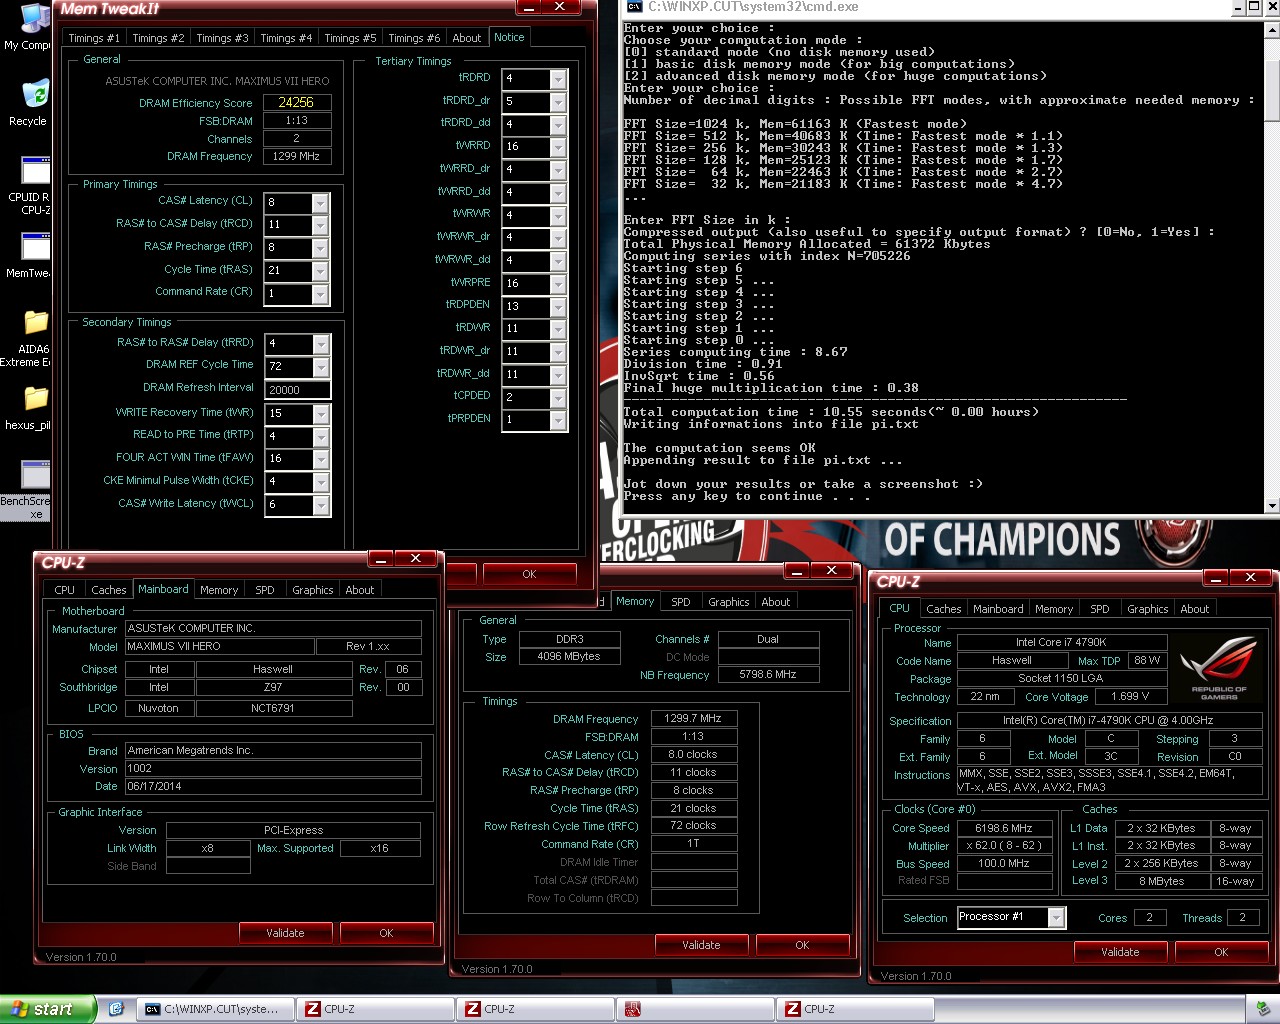Click Validate in Mainboard CPU-Z window

285,933
